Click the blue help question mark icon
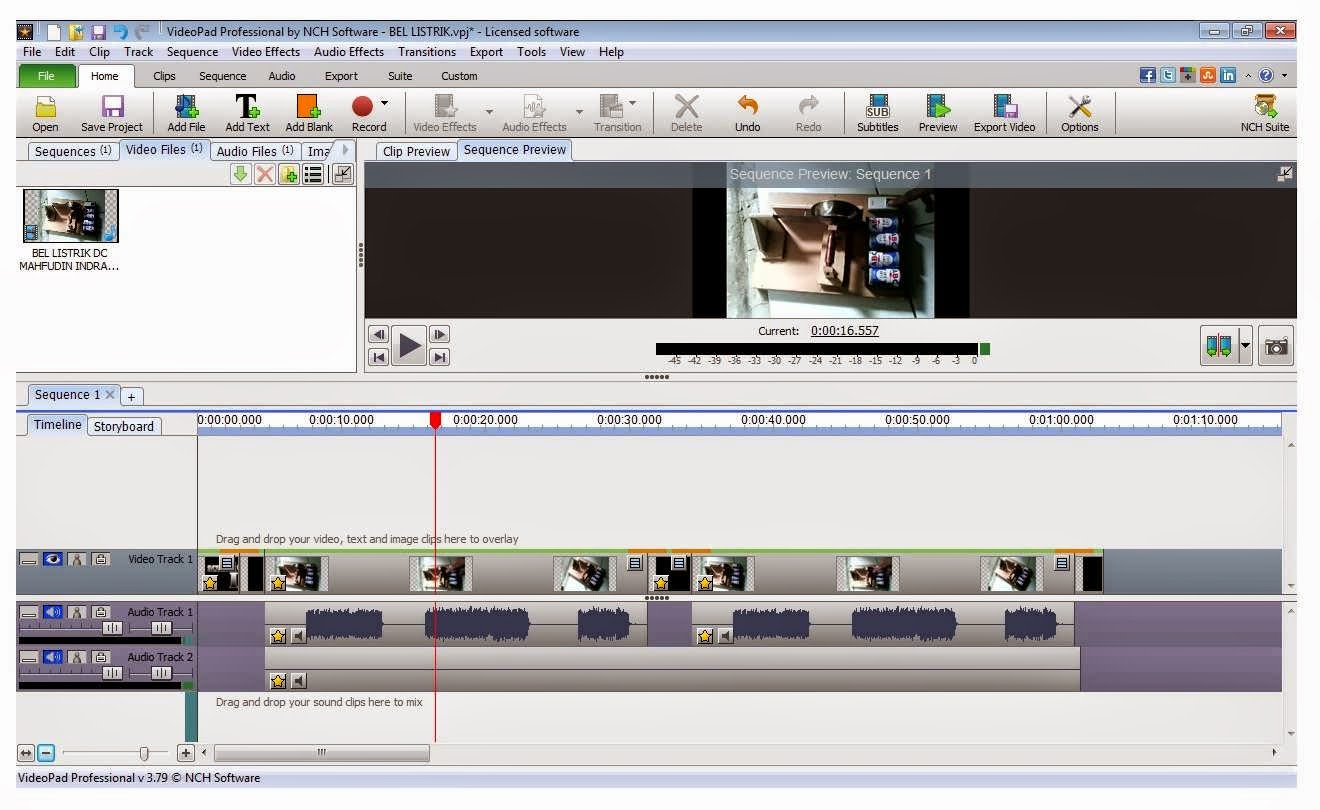The image size is (1320, 810). (x=1266, y=75)
